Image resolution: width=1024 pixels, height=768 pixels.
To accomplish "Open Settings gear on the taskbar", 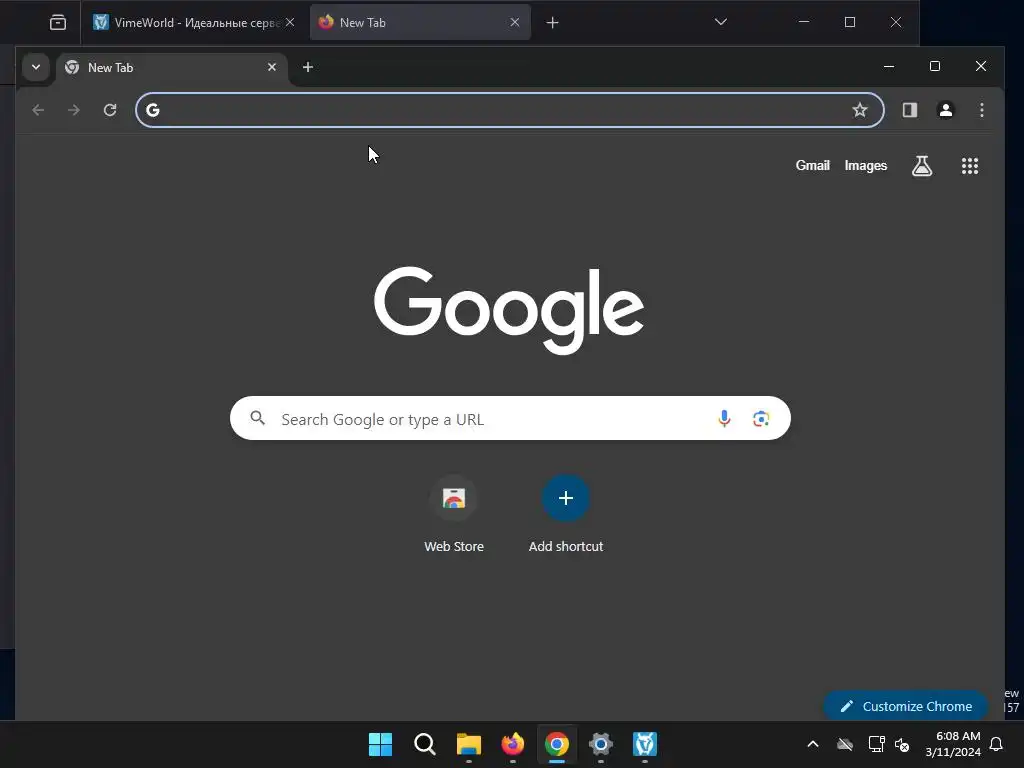I will pos(601,744).
